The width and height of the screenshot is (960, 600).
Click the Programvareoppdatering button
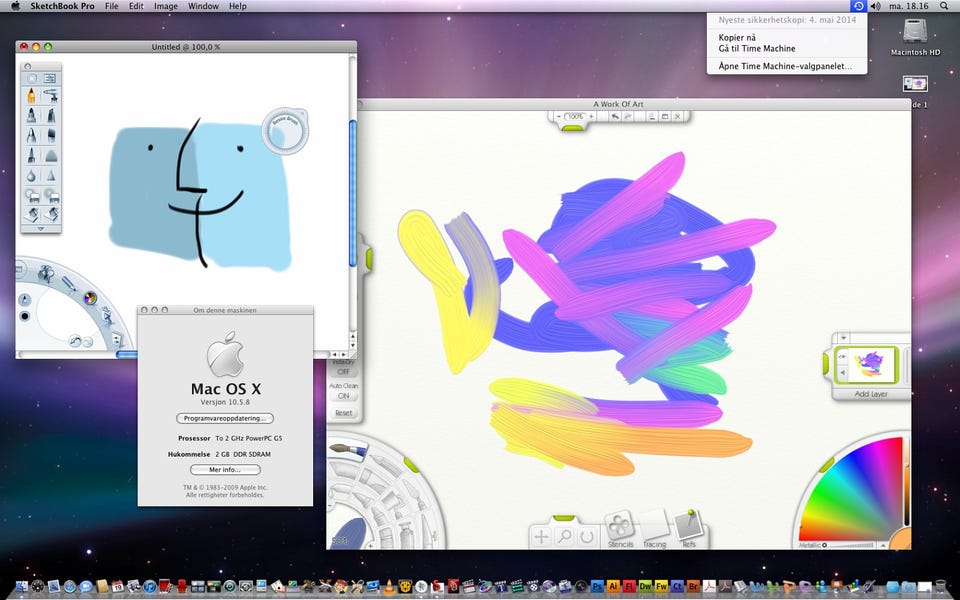point(225,419)
